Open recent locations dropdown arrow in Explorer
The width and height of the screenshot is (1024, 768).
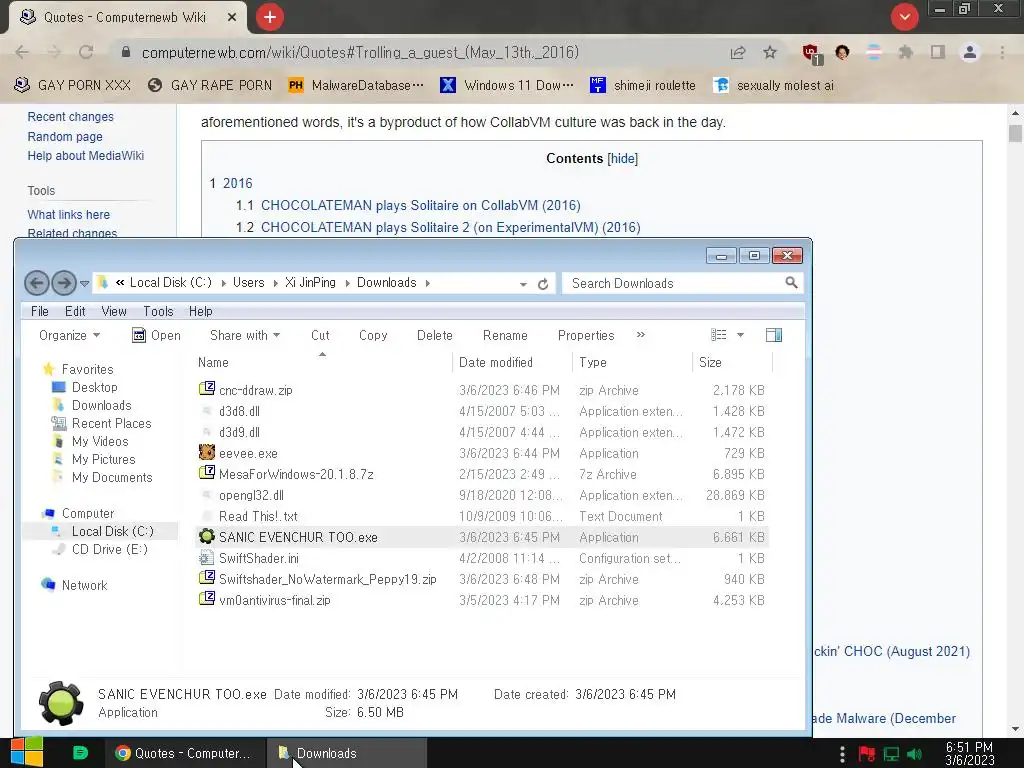pos(84,283)
